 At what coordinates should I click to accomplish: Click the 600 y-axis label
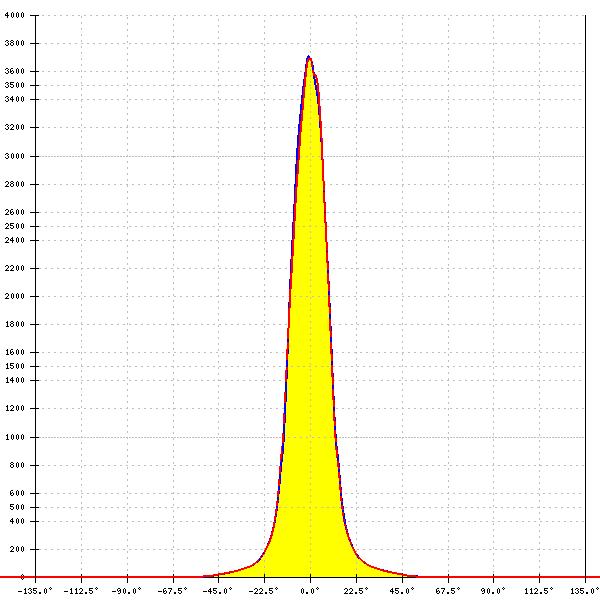[17, 493]
